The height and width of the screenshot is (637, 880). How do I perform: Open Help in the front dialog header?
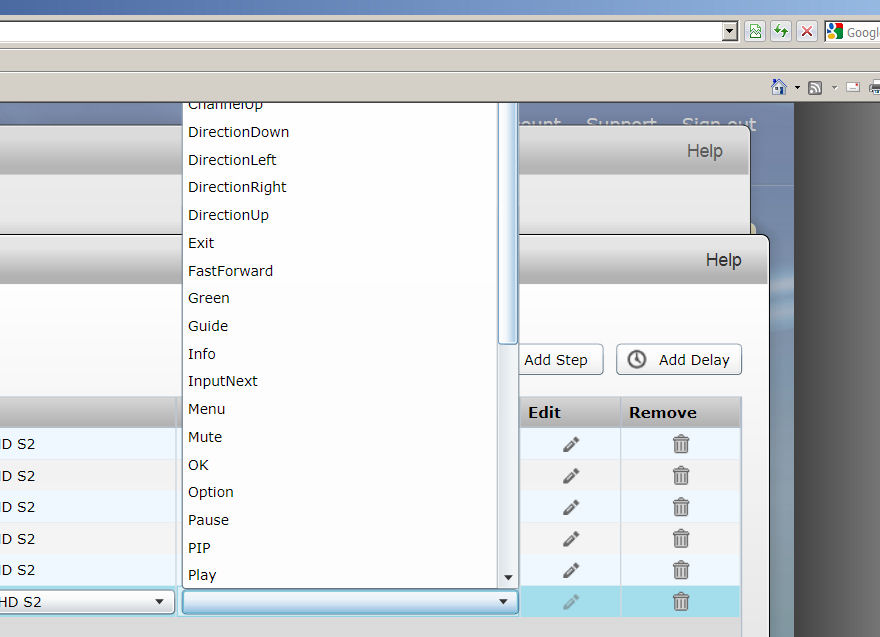tap(723, 260)
